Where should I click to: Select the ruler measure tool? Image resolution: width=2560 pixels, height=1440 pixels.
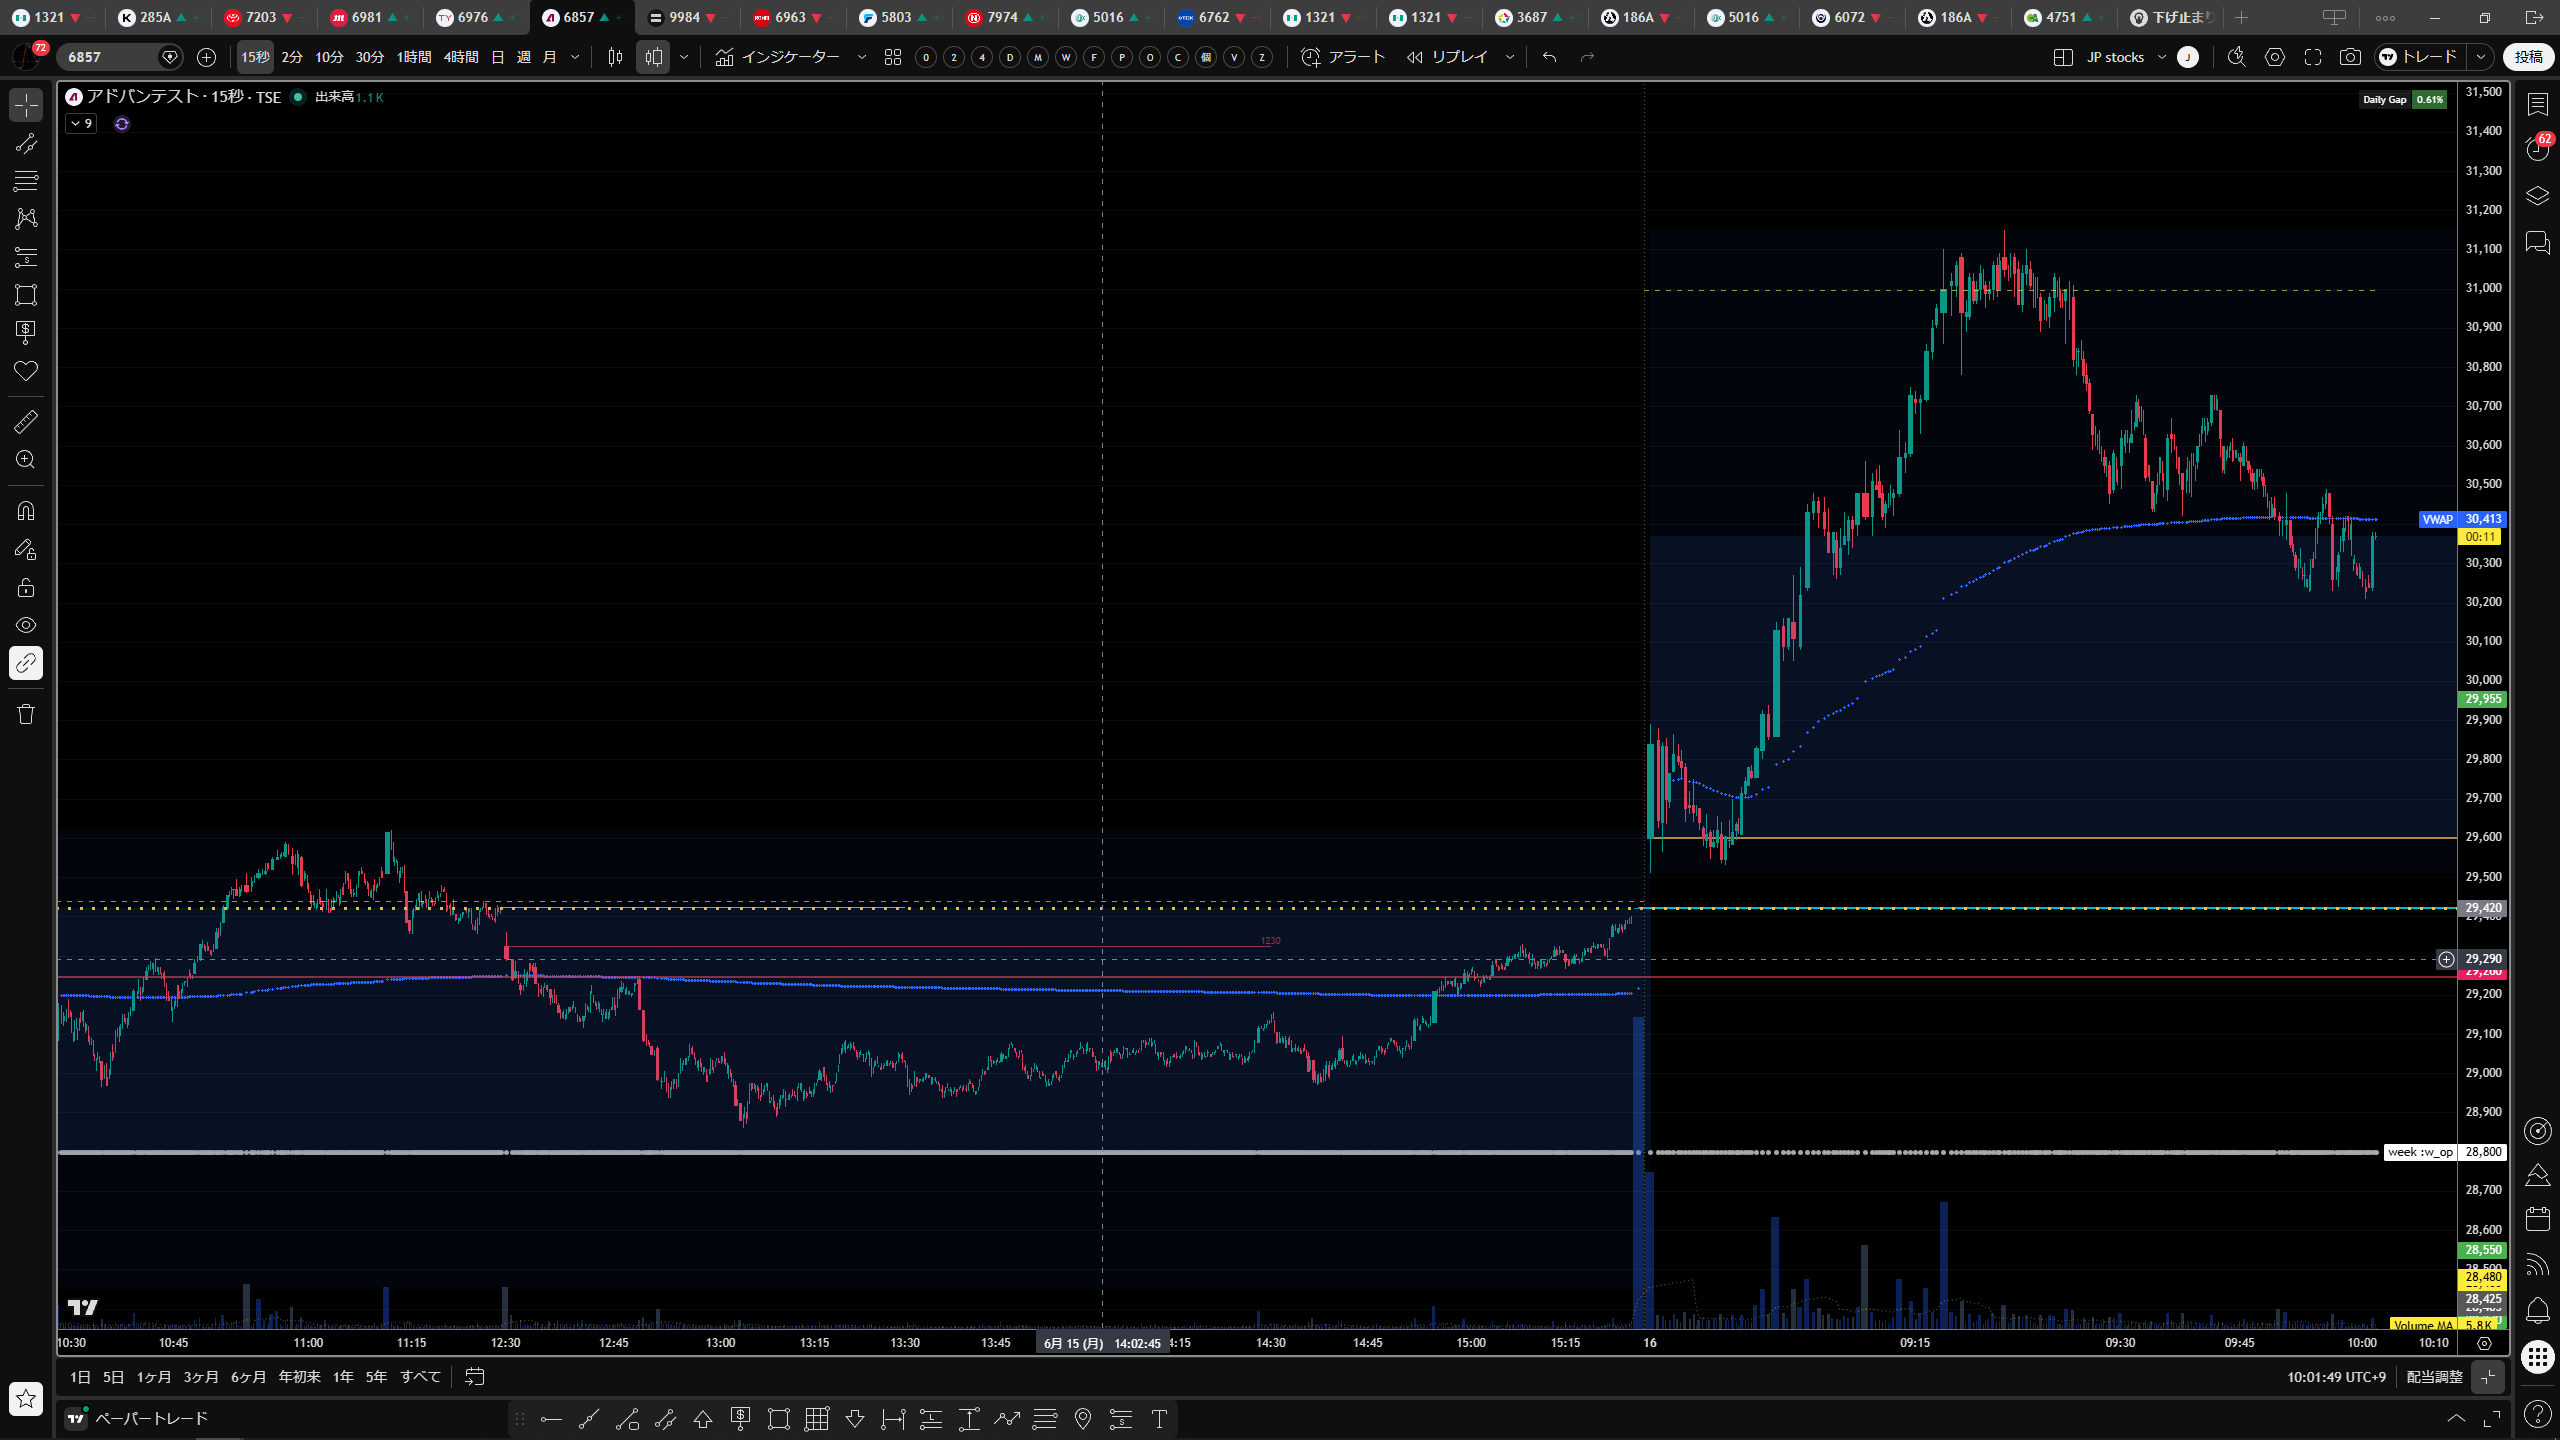[x=26, y=422]
